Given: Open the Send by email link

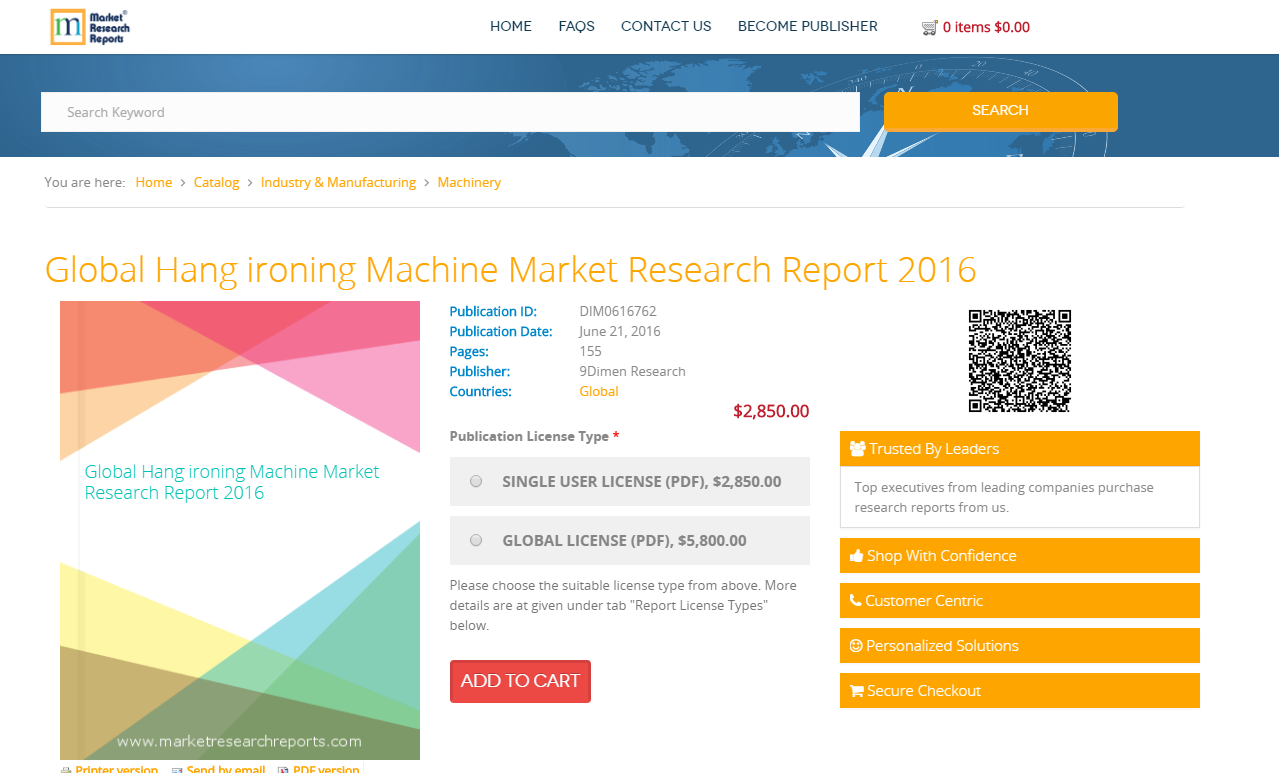Looking at the screenshot, I should (x=226, y=770).
